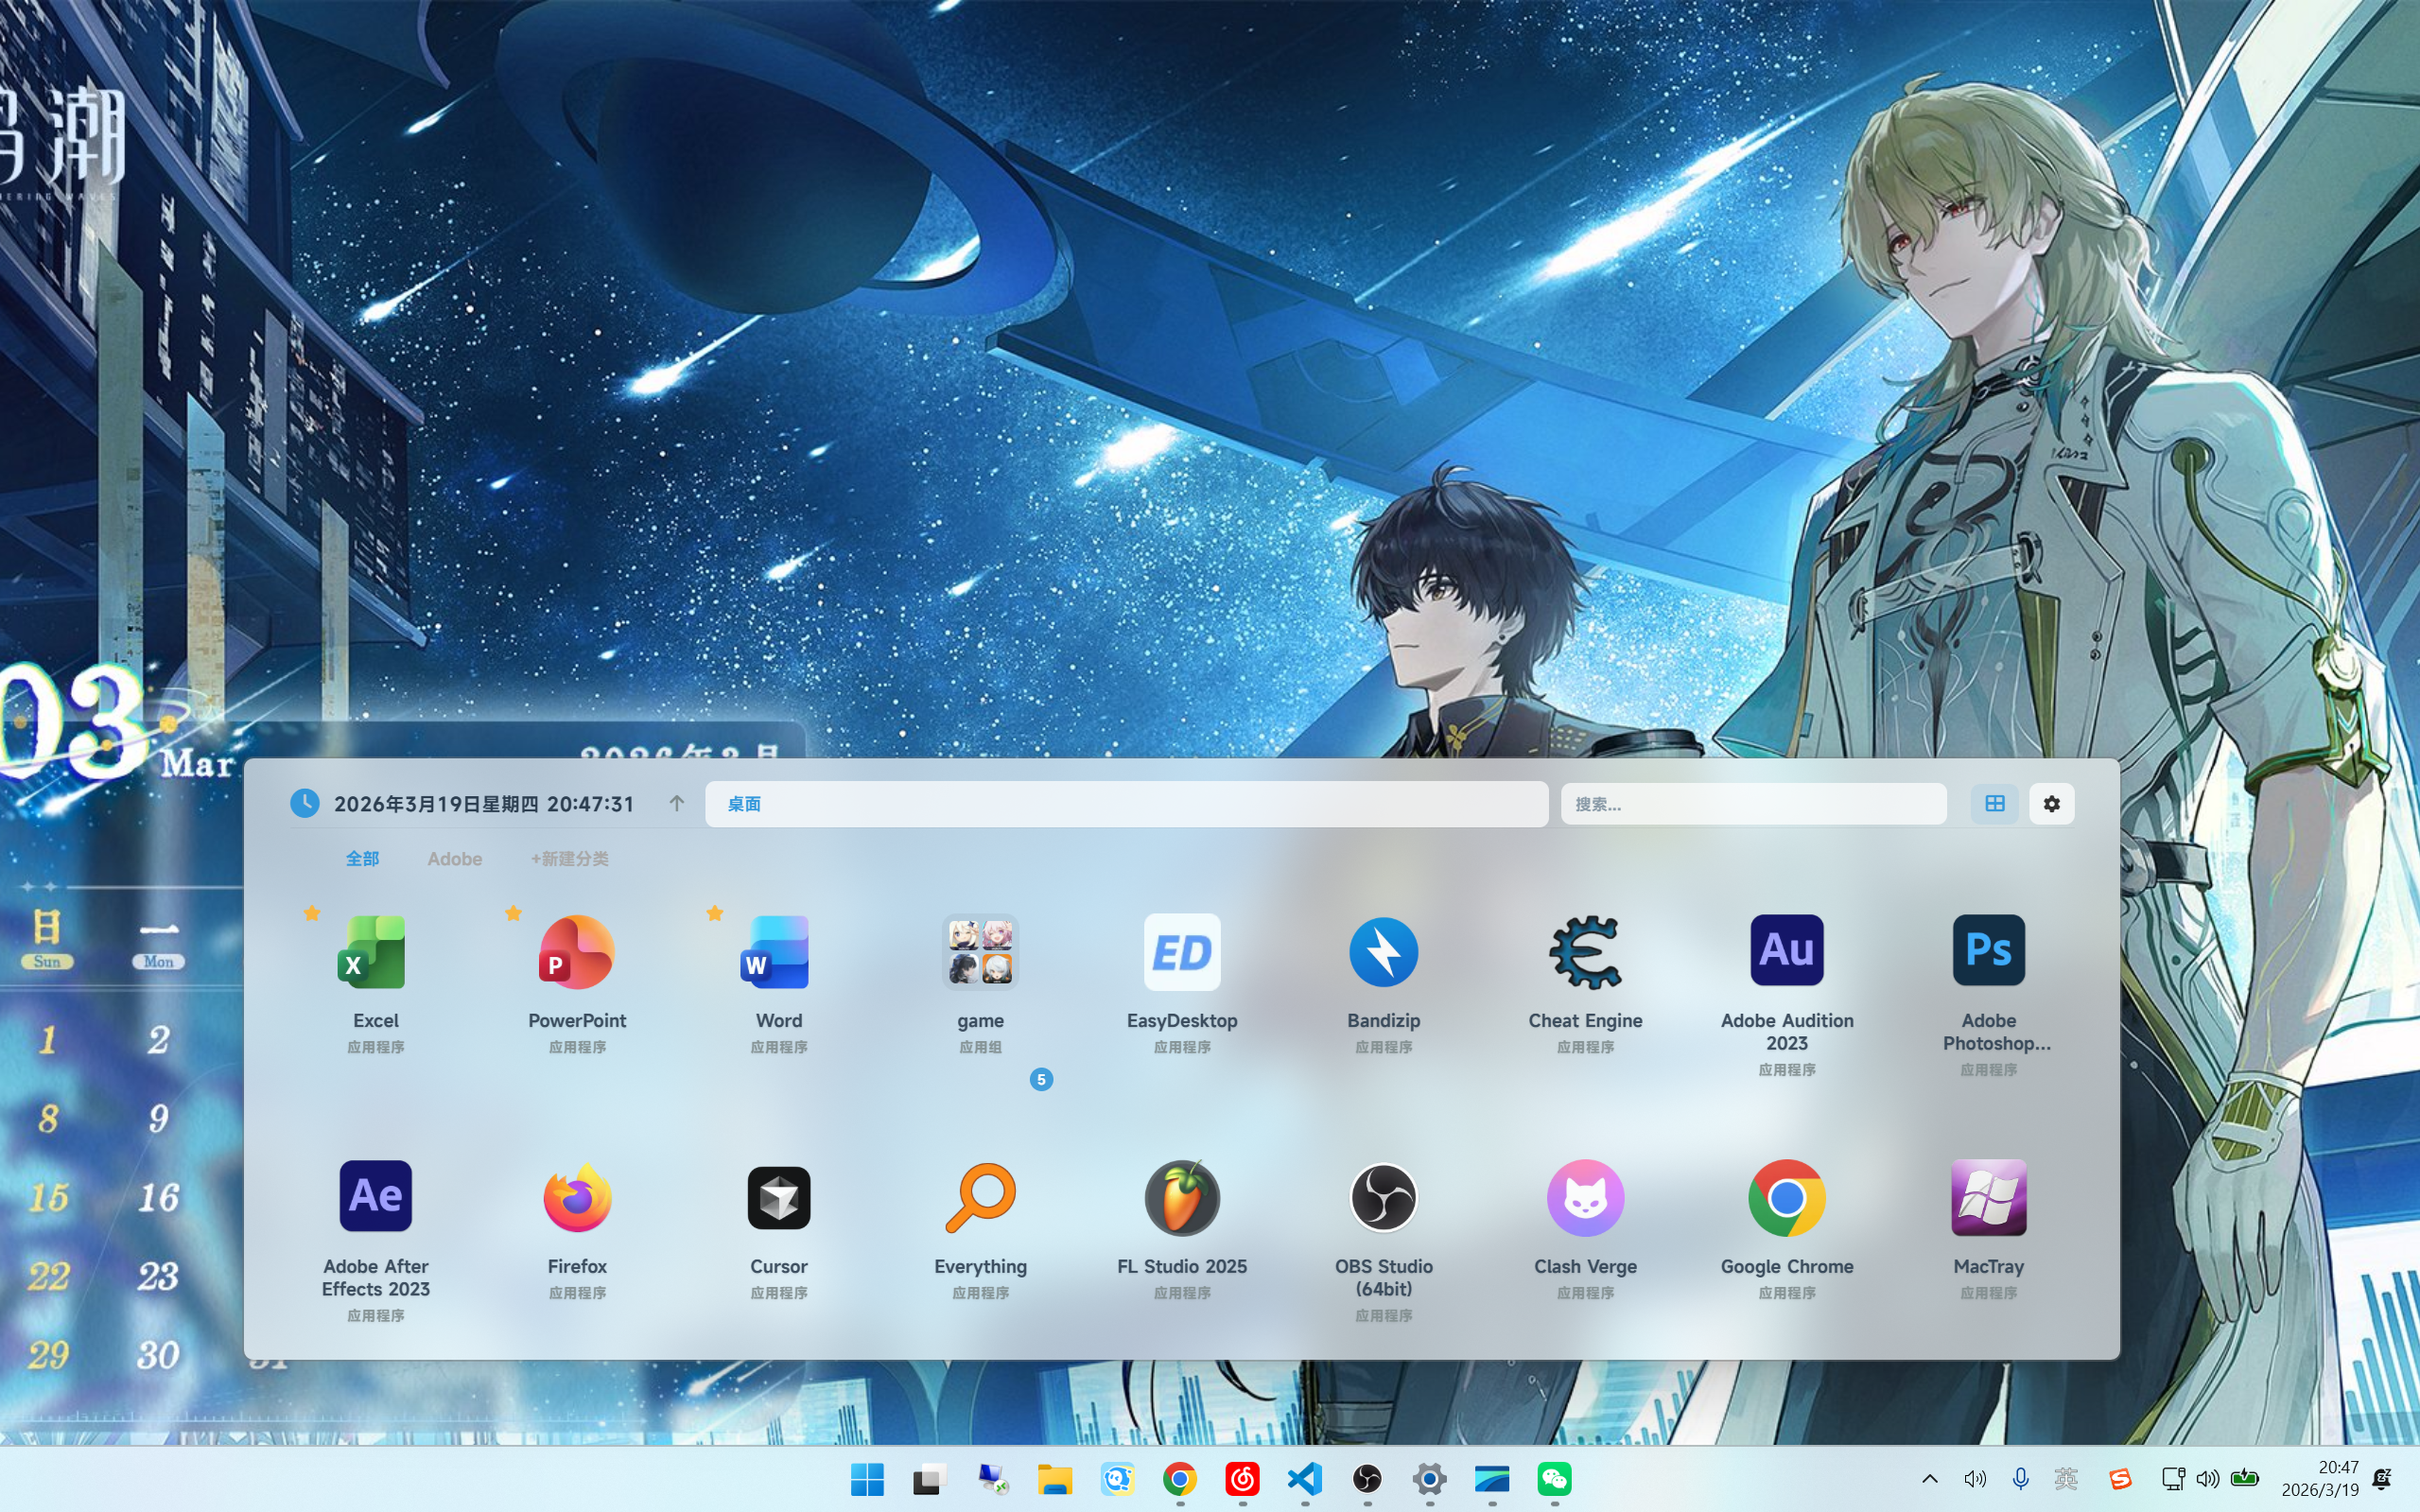Open the game app group
Screen dimensions: 2420x1512
coord(980,952)
